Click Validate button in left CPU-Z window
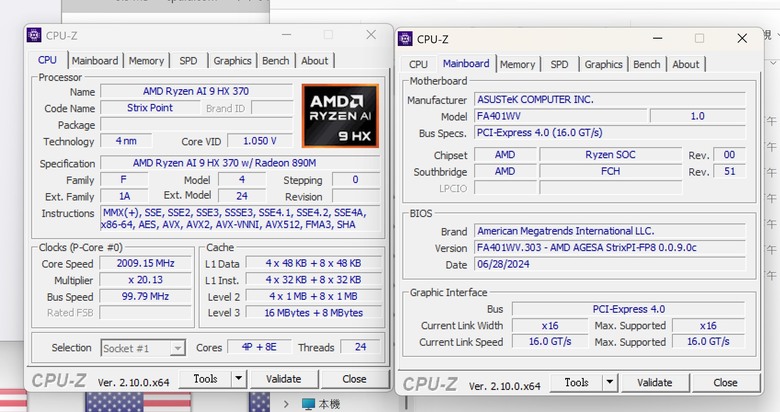Viewport: 780px width, 412px height. 284,379
